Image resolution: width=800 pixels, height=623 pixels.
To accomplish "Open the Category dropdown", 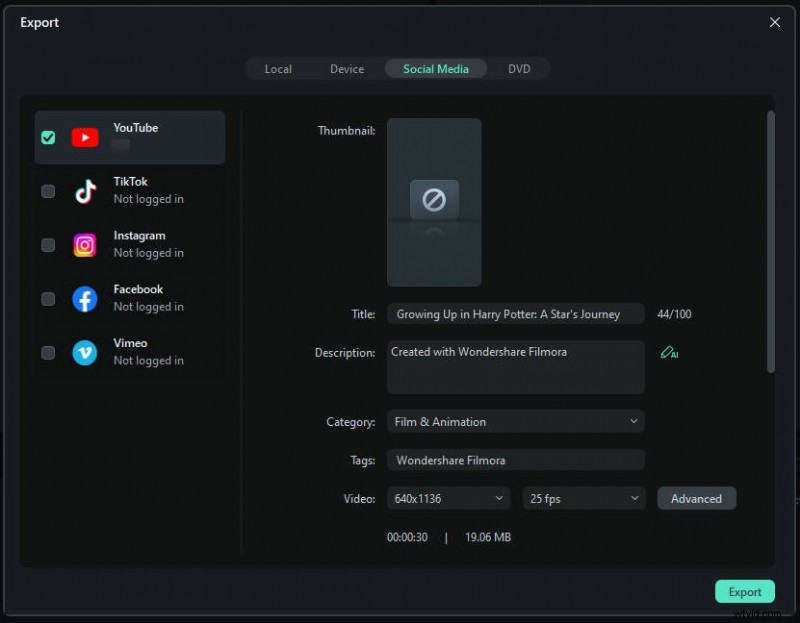I will click(515, 421).
